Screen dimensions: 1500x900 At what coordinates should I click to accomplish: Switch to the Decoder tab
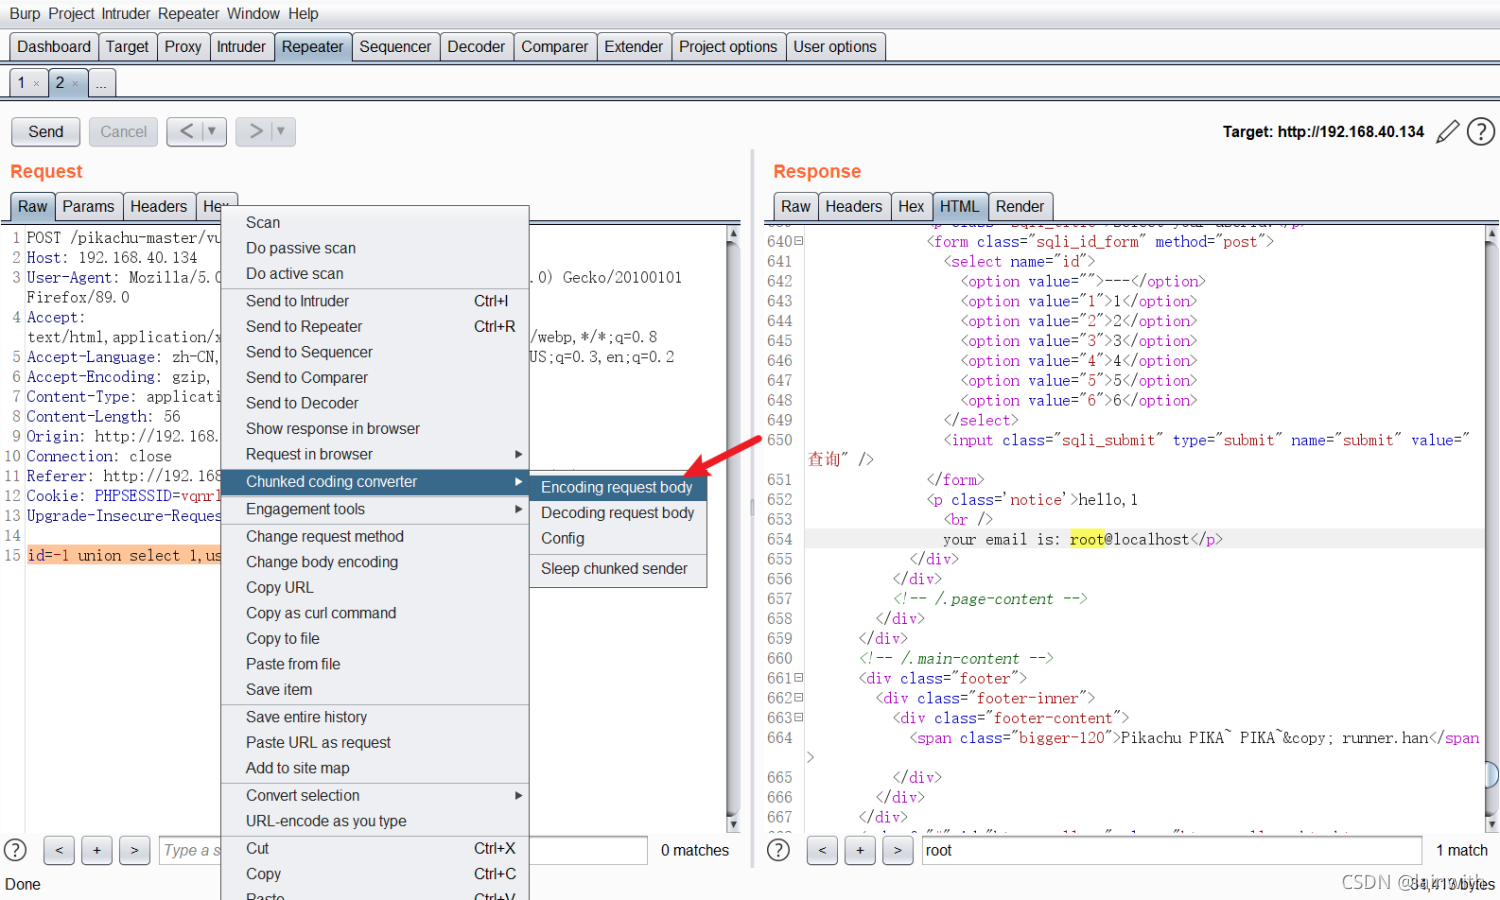tap(476, 46)
